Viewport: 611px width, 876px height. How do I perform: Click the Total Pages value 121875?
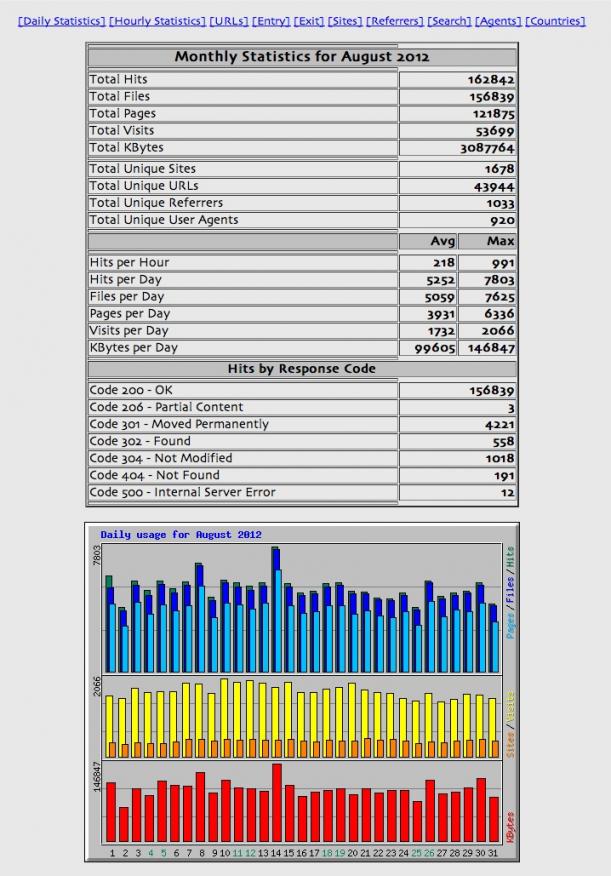pos(493,114)
